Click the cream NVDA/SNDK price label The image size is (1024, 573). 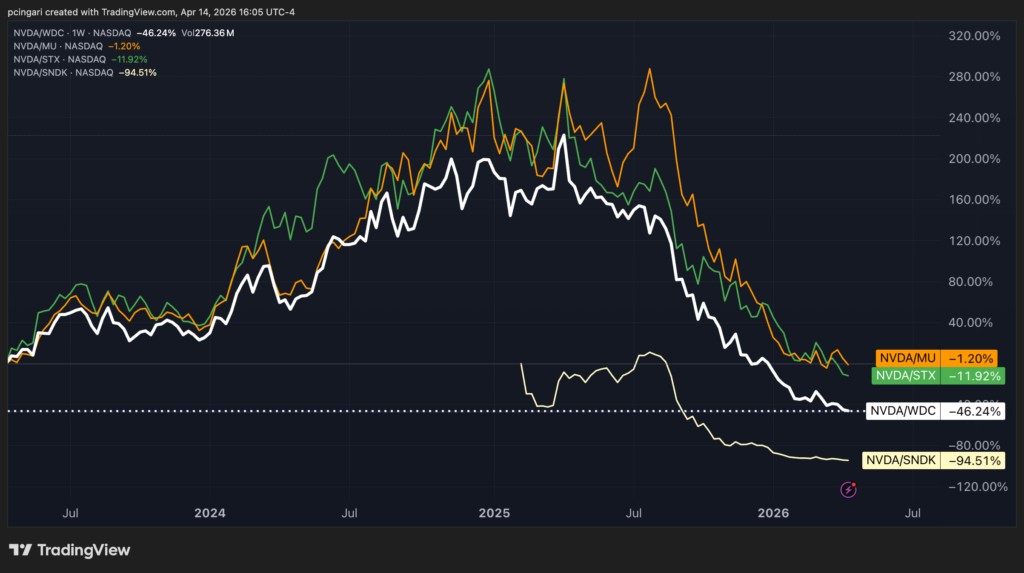[936, 460]
